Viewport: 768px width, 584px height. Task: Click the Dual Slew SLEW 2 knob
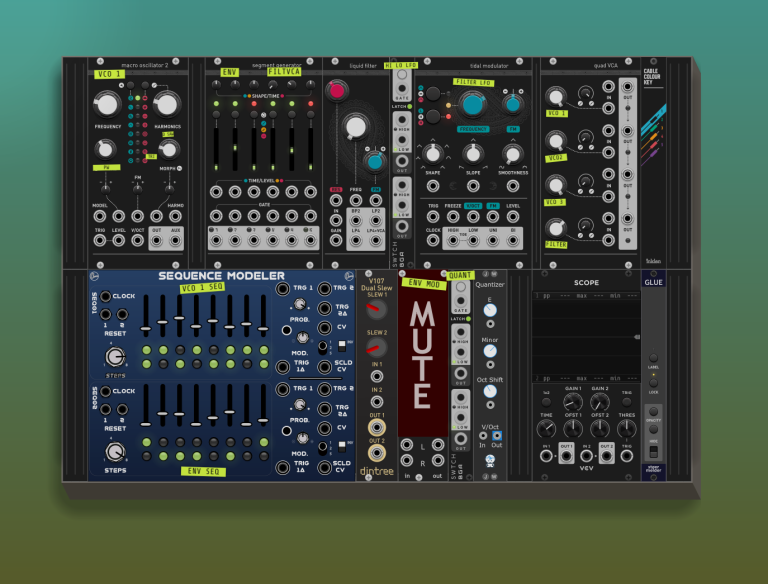pyautogui.click(x=376, y=348)
